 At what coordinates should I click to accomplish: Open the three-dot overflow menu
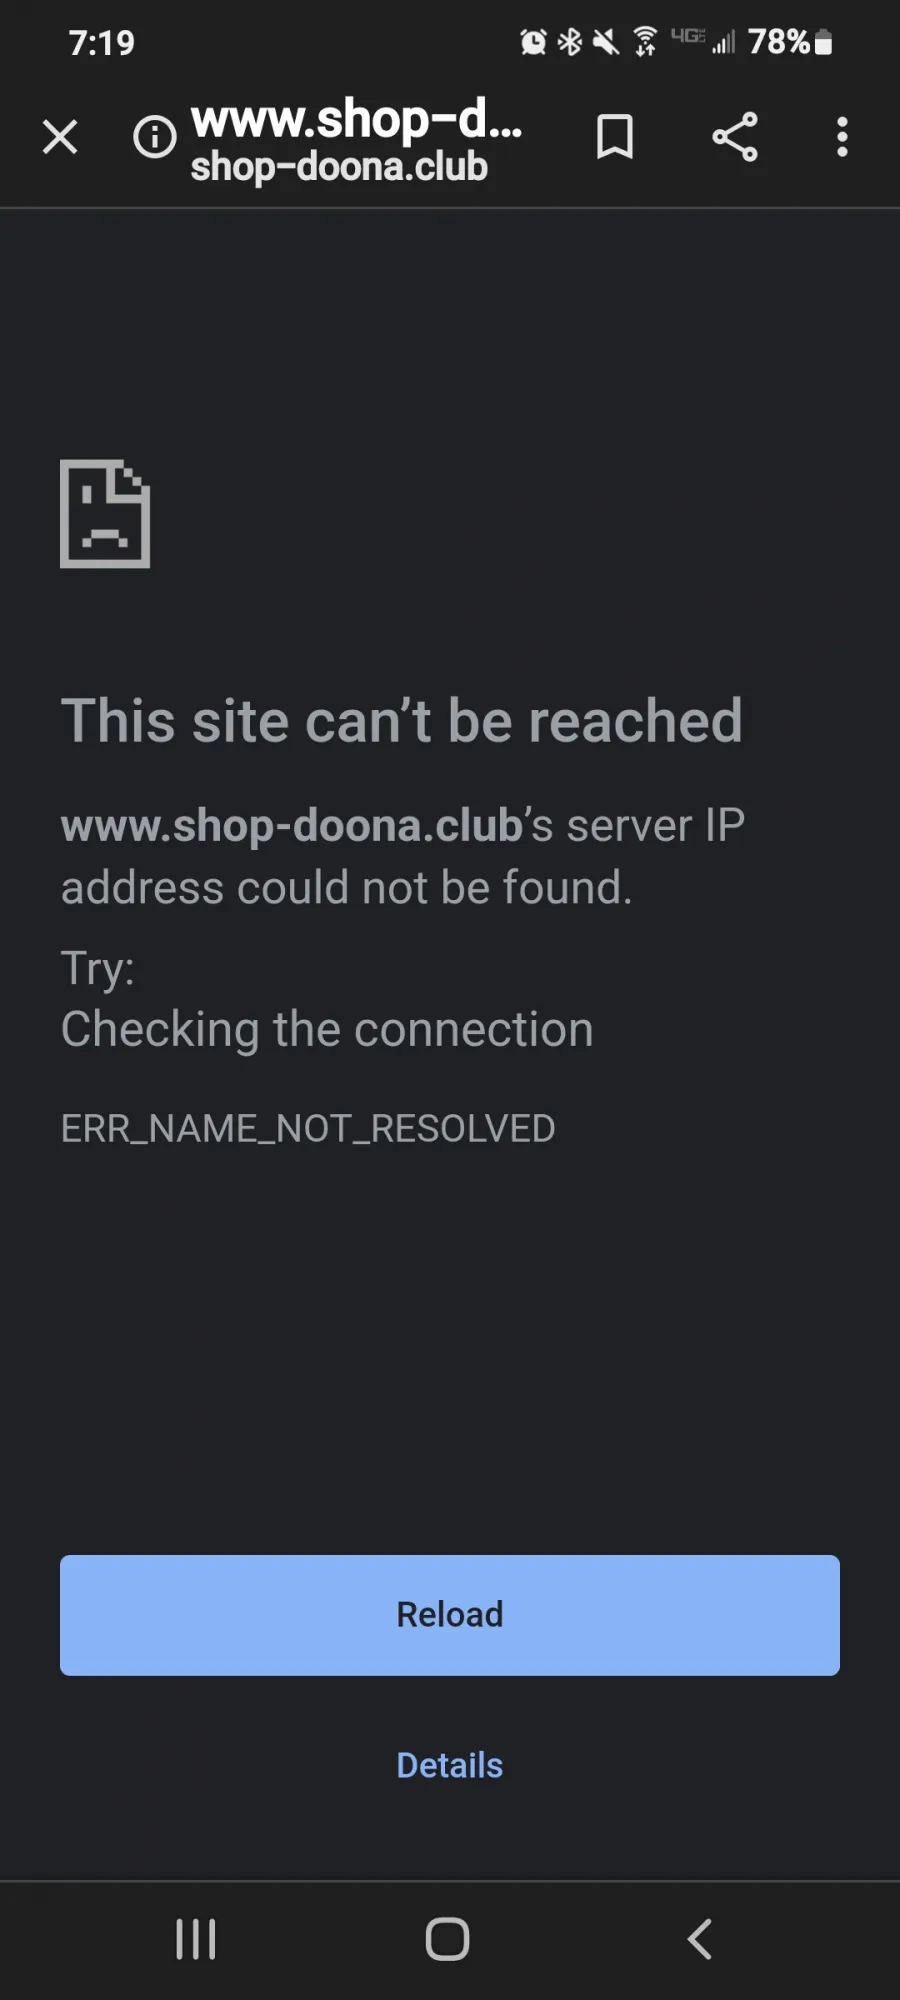(x=842, y=137)
